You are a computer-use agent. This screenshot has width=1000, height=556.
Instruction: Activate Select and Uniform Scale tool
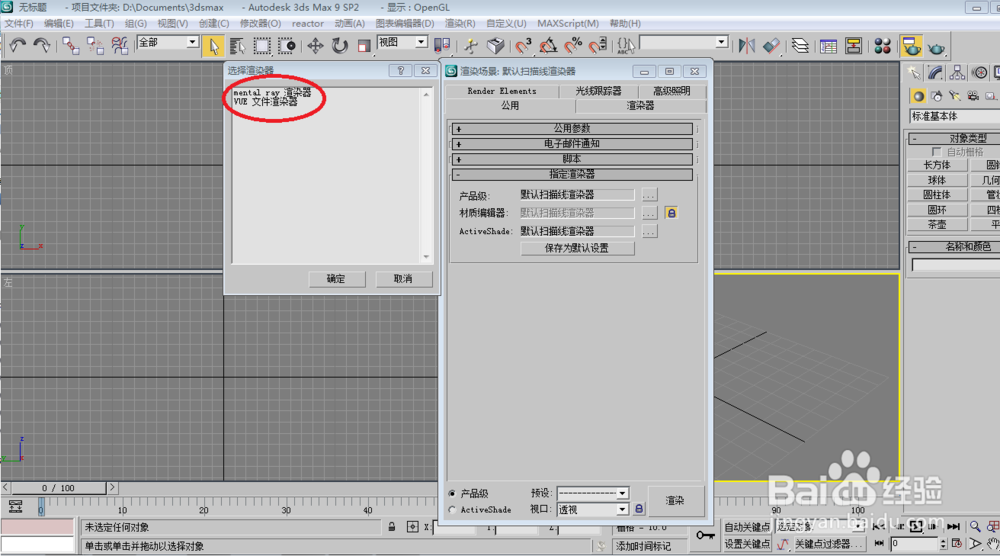pos(364,46)
